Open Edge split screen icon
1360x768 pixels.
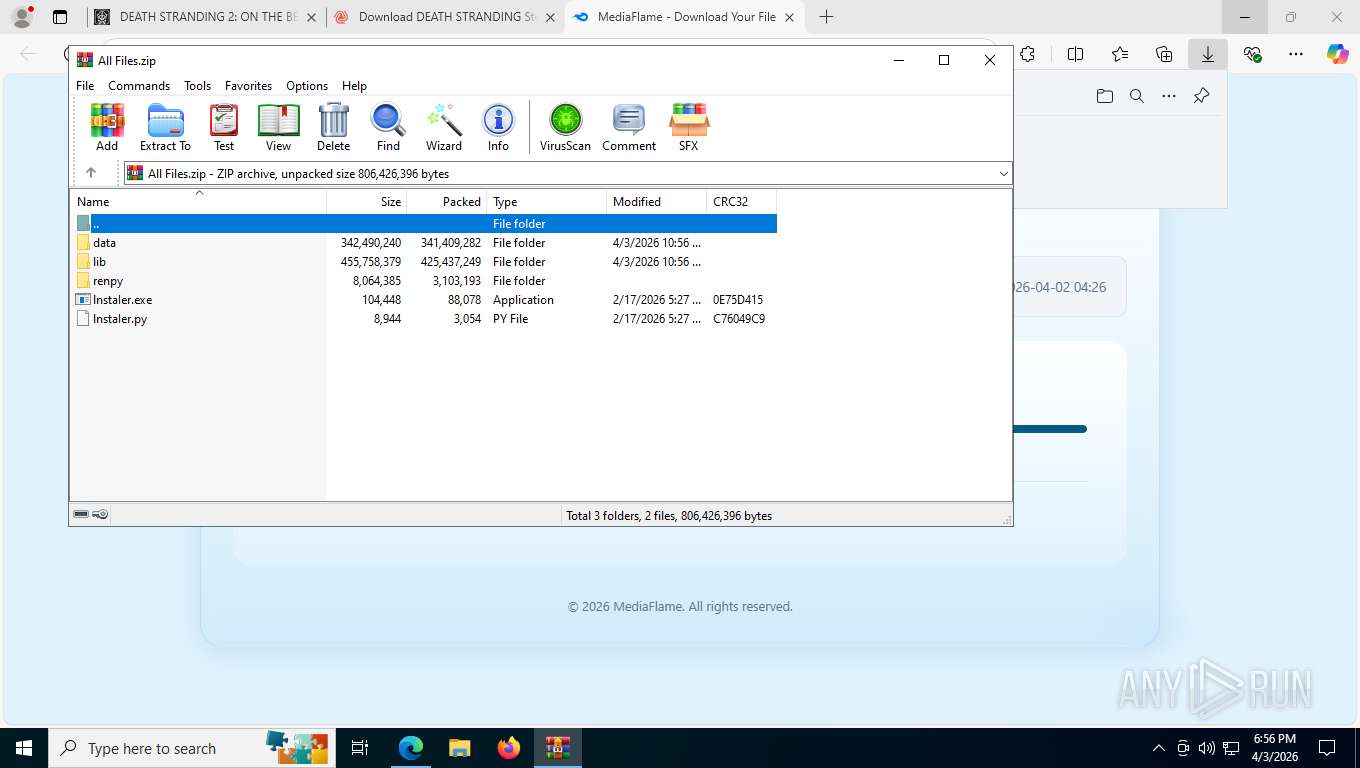tap(1076, 55)
